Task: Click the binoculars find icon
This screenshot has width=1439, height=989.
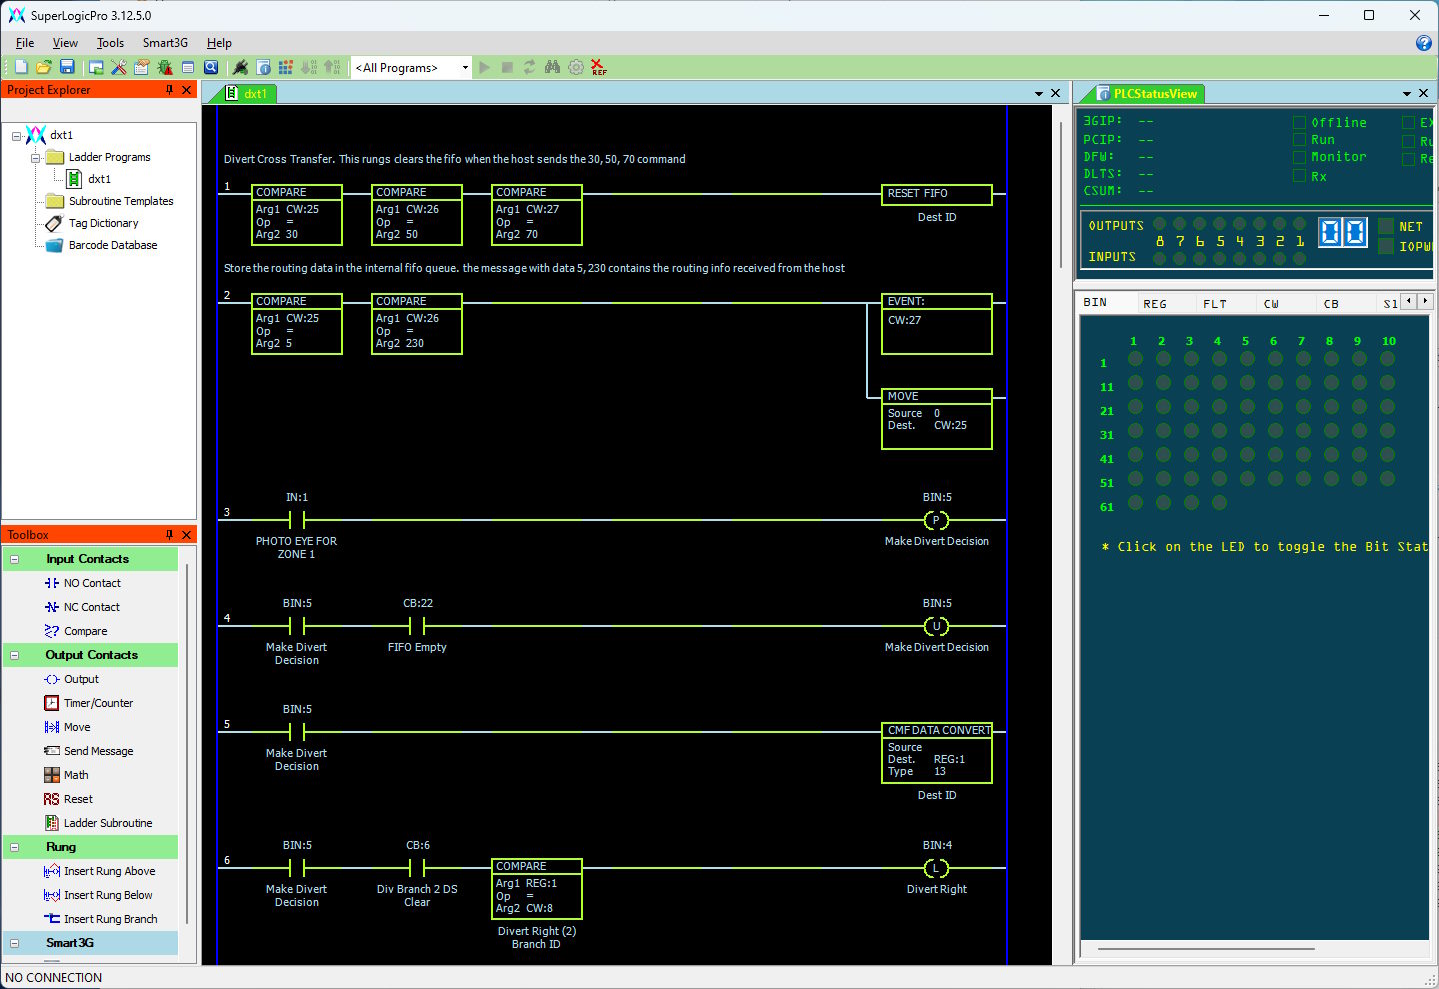Action: (x=552, y=67)
